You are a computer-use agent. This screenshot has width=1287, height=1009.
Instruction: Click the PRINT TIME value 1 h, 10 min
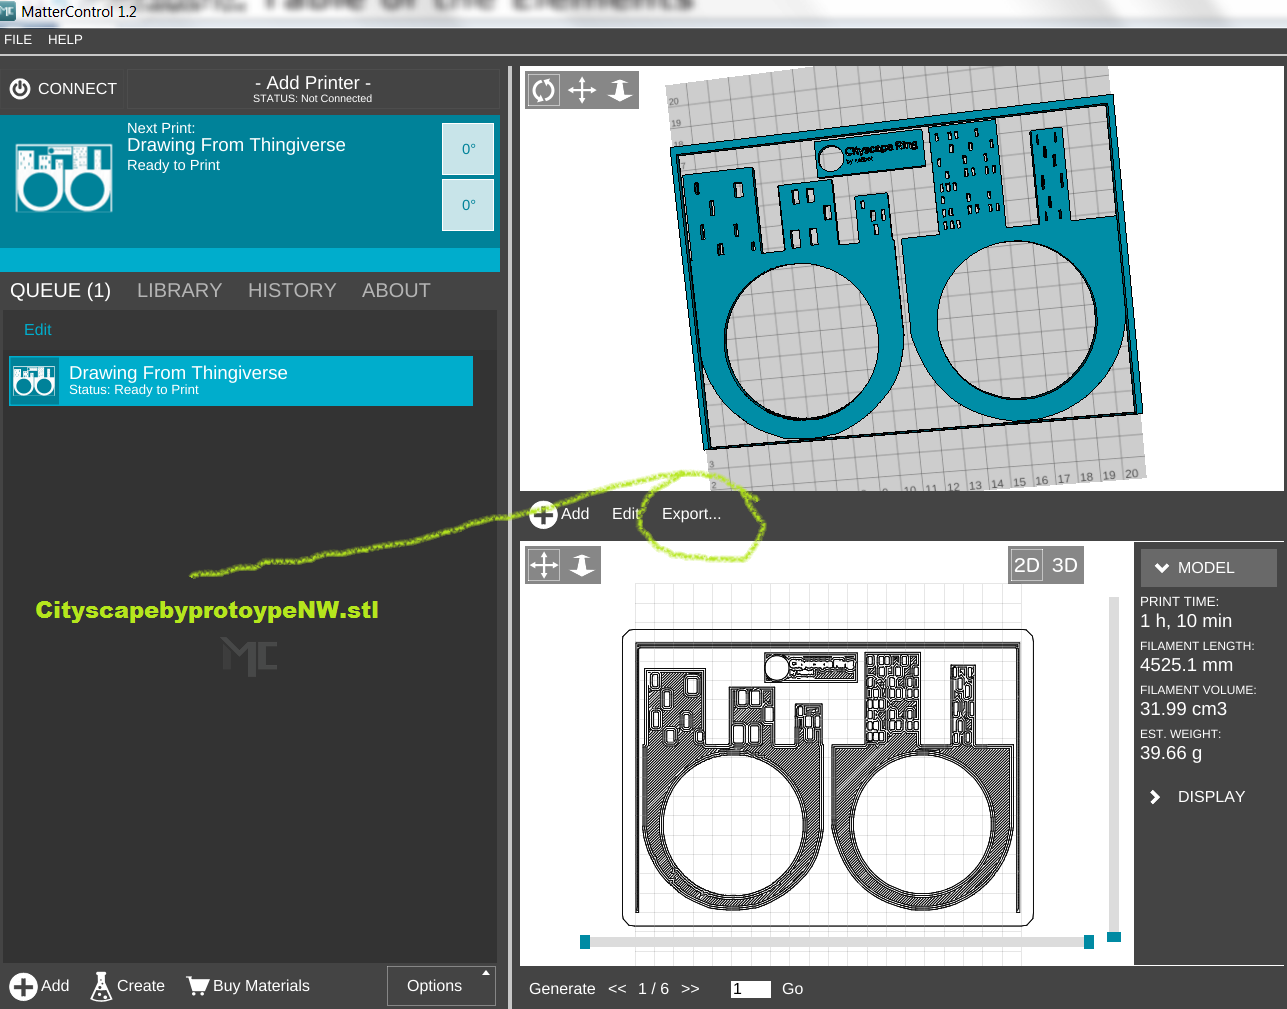[x=1186, y=621]
